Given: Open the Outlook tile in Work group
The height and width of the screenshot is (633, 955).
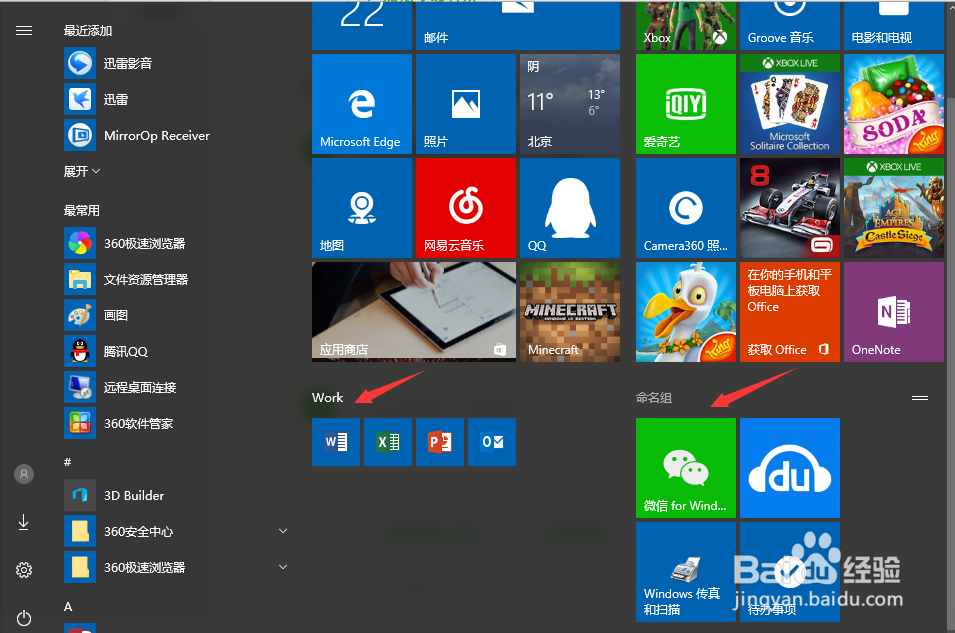Looking at the screenshot, I should point(492,442).
